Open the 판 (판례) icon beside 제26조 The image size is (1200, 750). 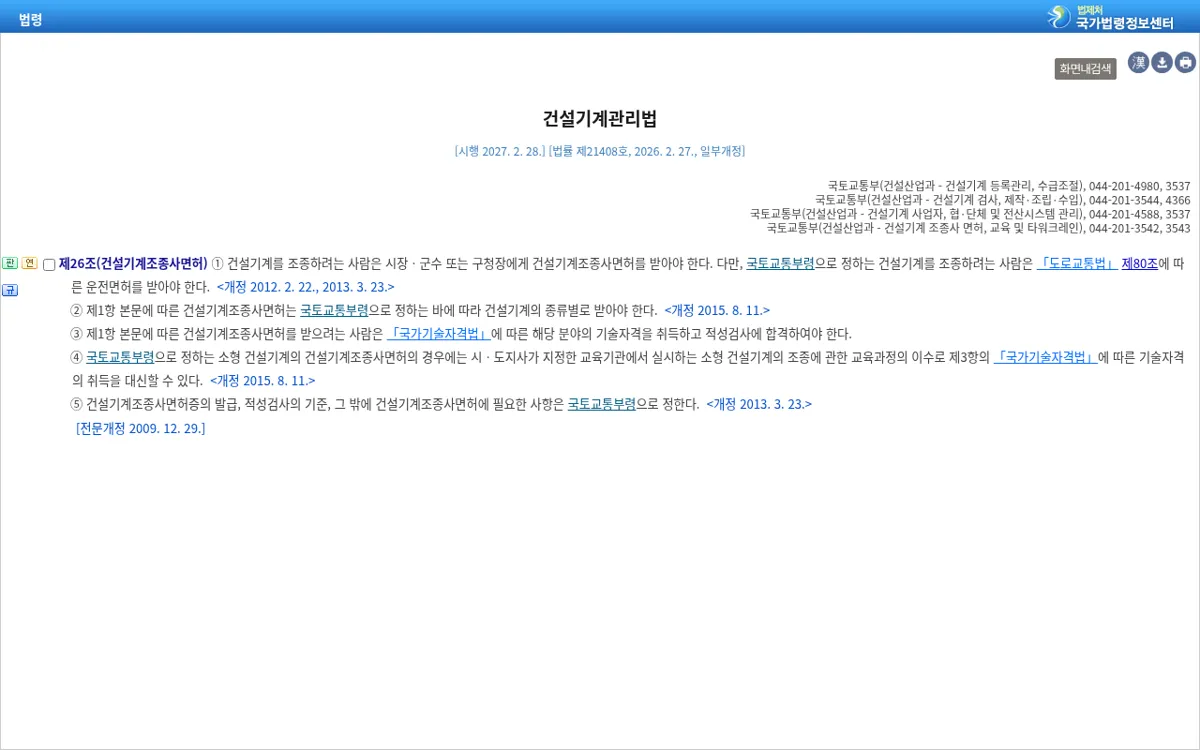coord(9,264)
